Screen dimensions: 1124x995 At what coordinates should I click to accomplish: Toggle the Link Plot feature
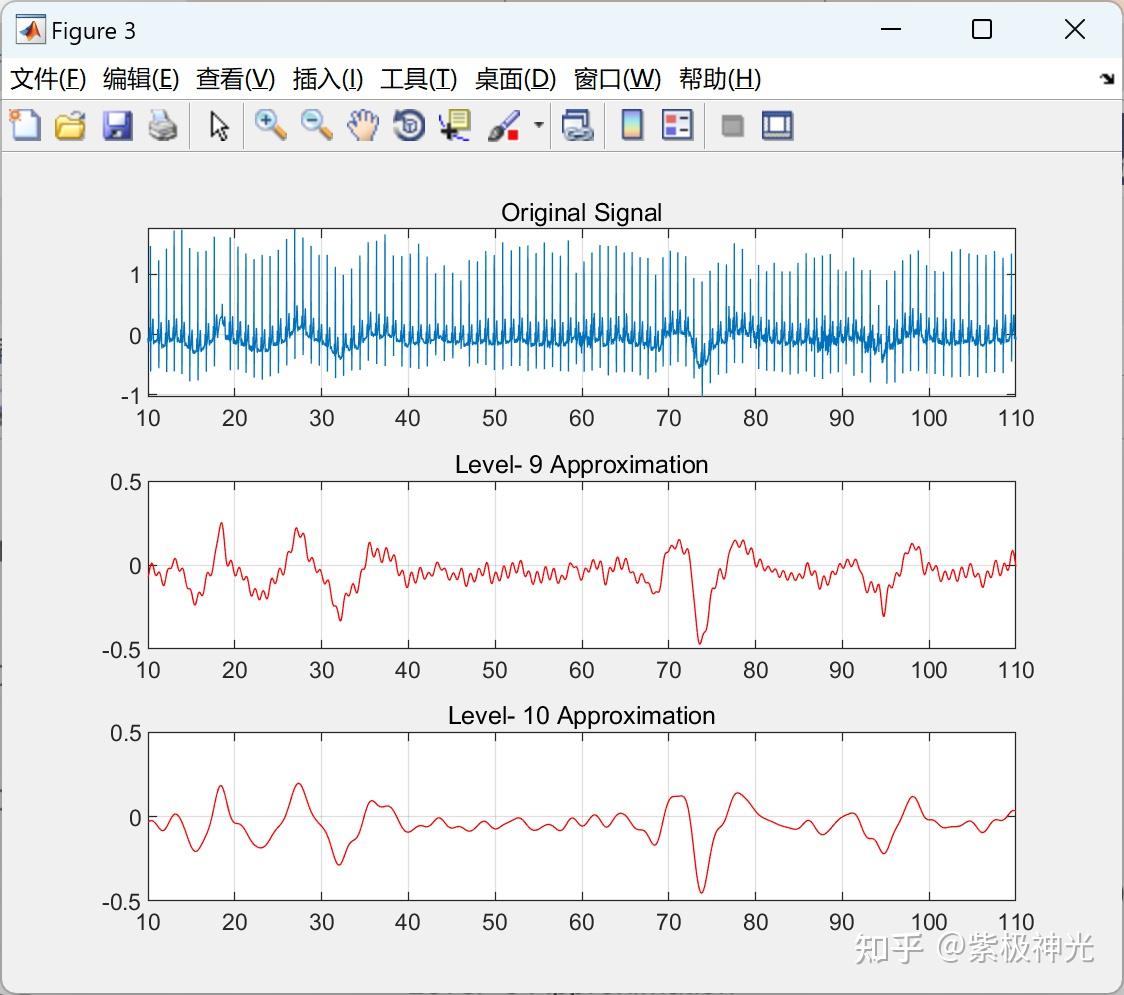pos(578,125)
